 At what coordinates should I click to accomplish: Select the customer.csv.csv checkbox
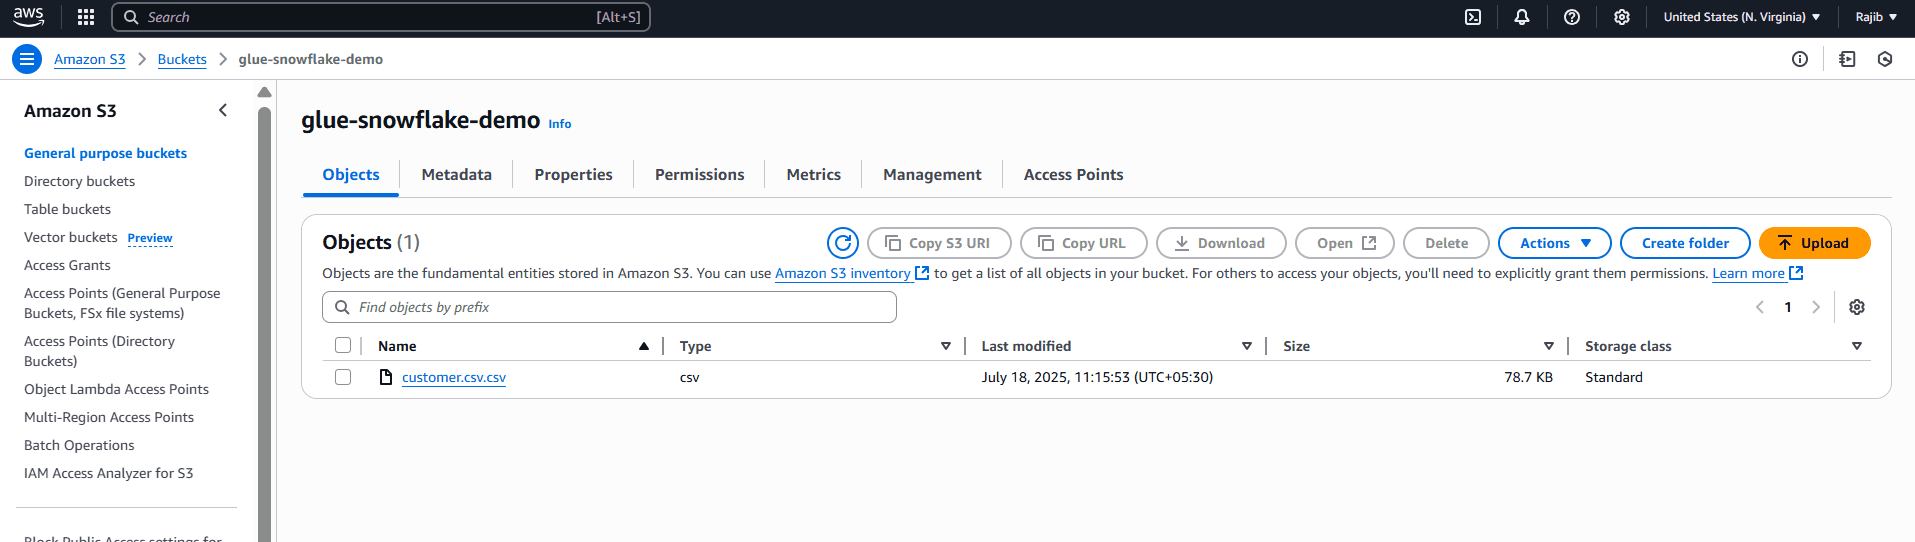343,377
